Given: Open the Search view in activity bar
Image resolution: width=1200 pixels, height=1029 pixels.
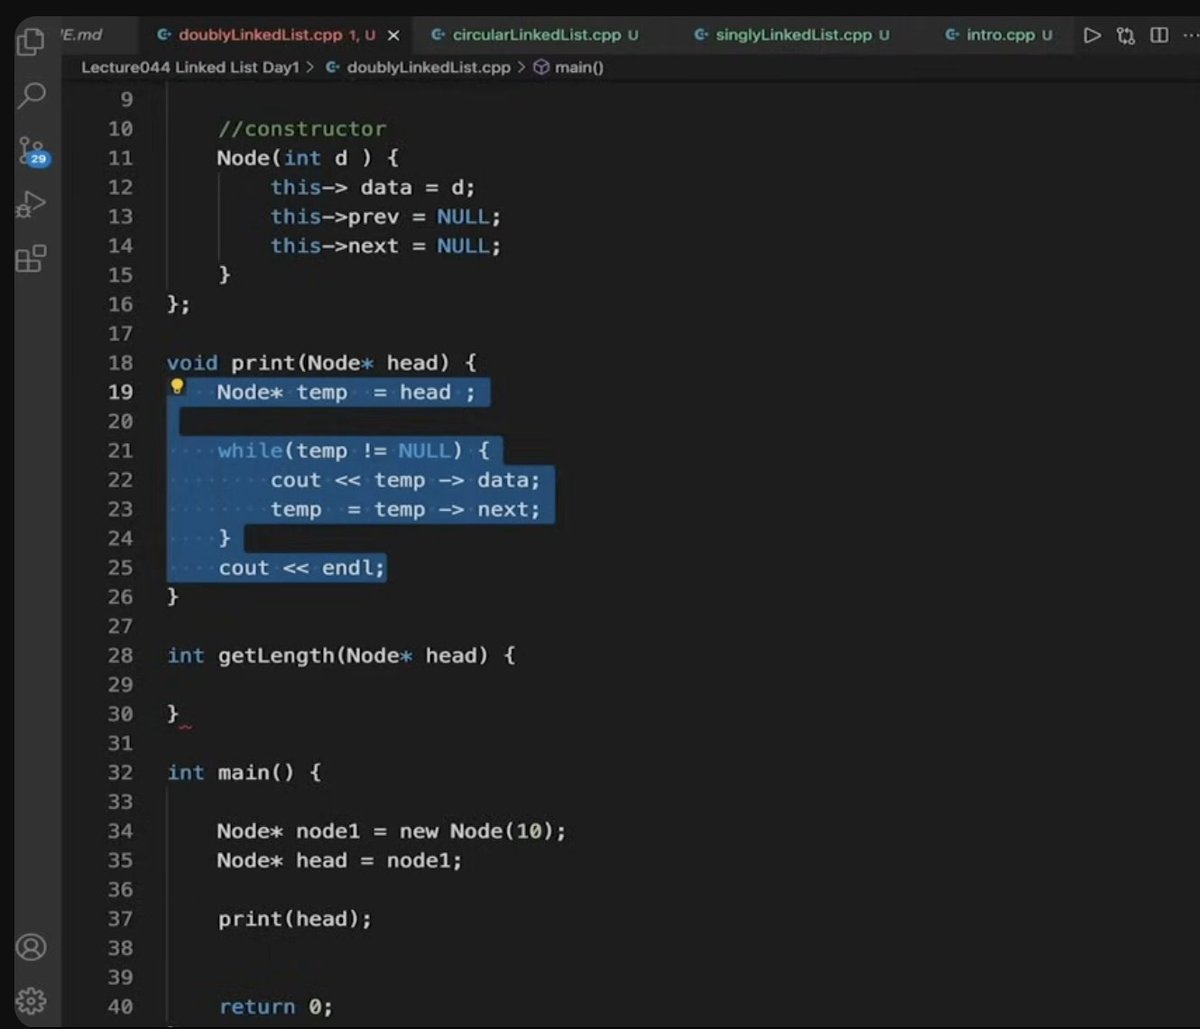Looking at the screenshot, I should point(32,96).
